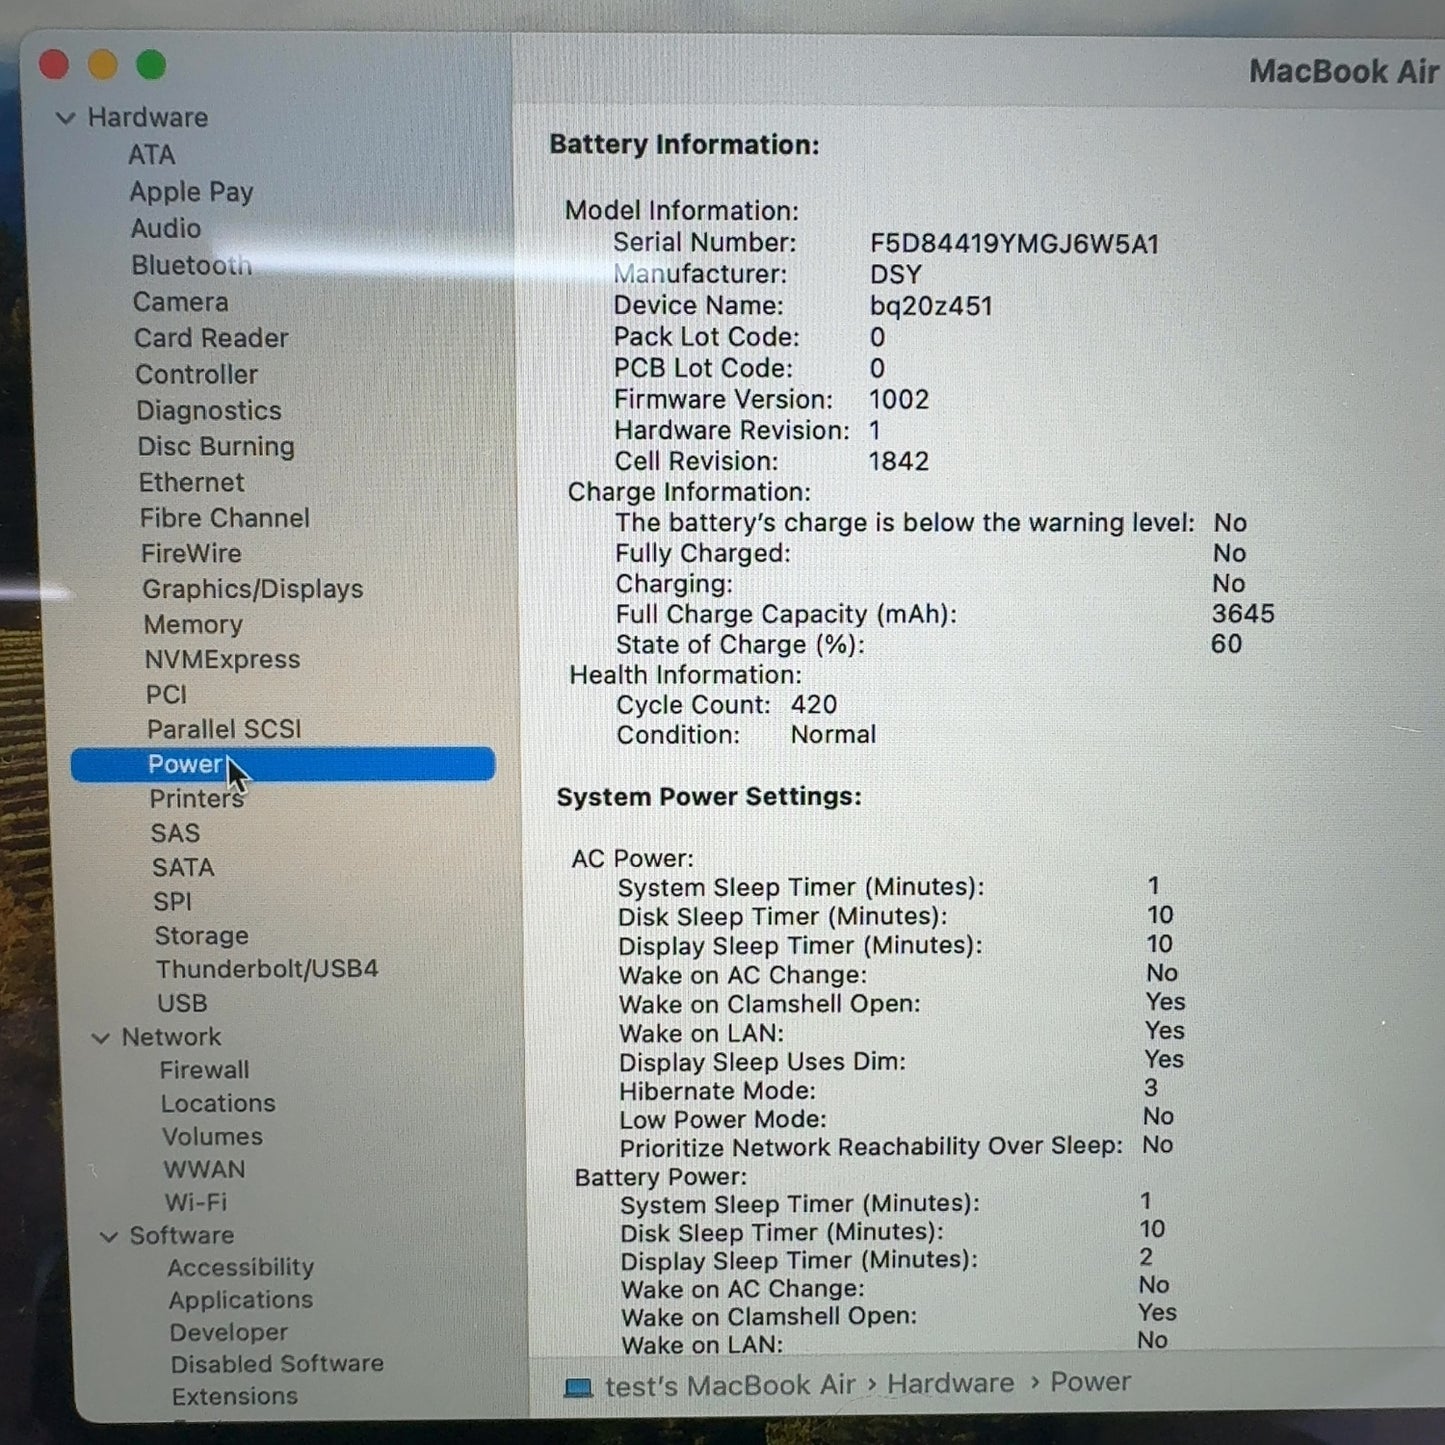Screen dimensions: 1445x1445
Task: Collapse the Network section chevron
Action: click(x=100, y=1038)
